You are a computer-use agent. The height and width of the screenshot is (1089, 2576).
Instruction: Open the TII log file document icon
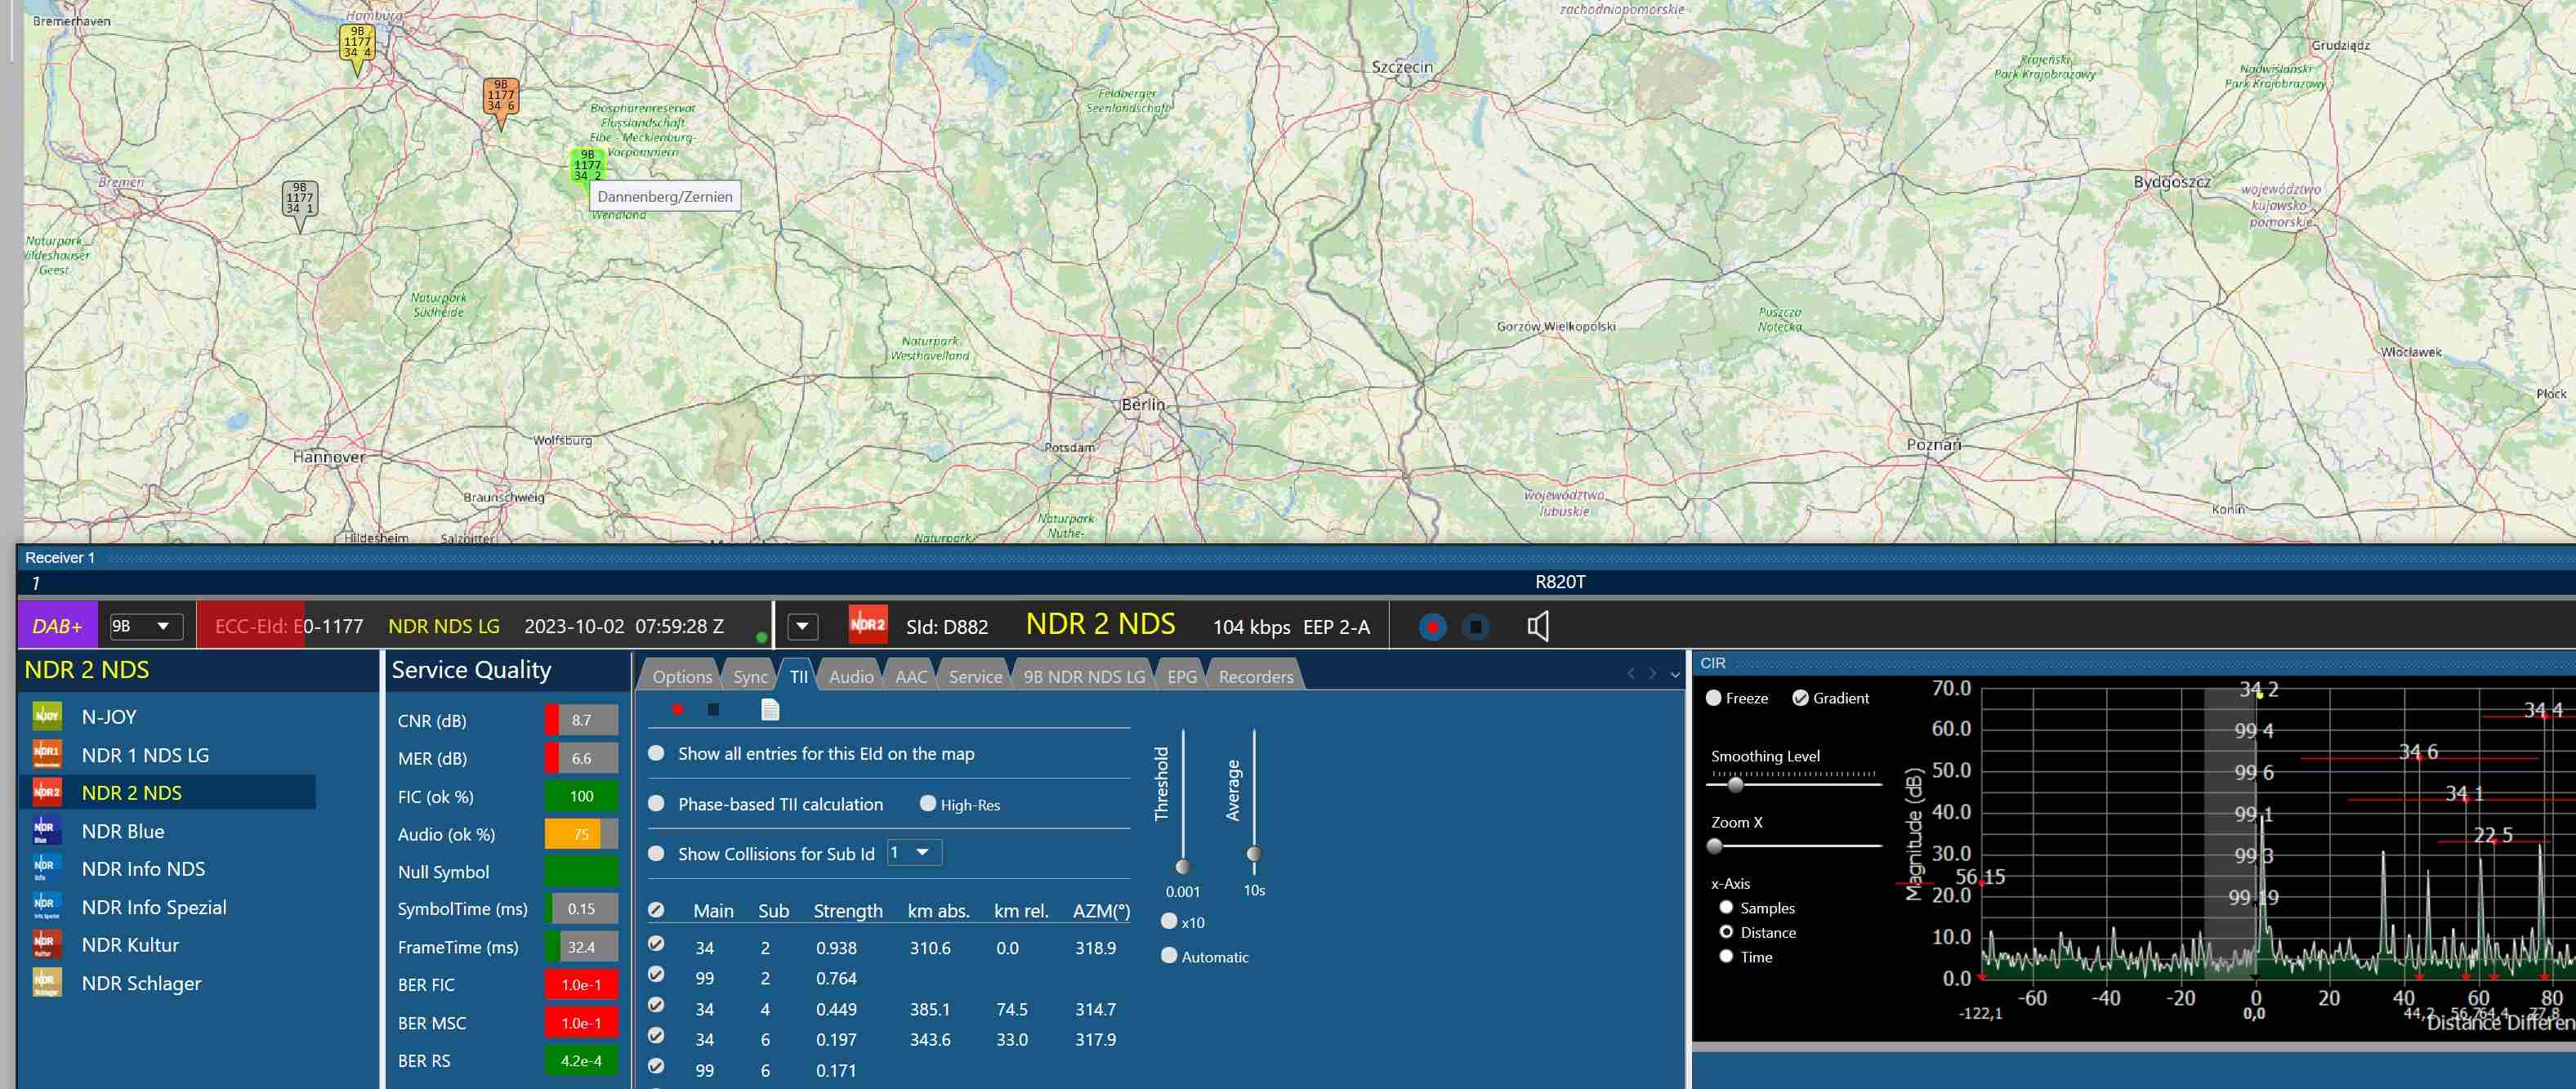coord(770,709)
